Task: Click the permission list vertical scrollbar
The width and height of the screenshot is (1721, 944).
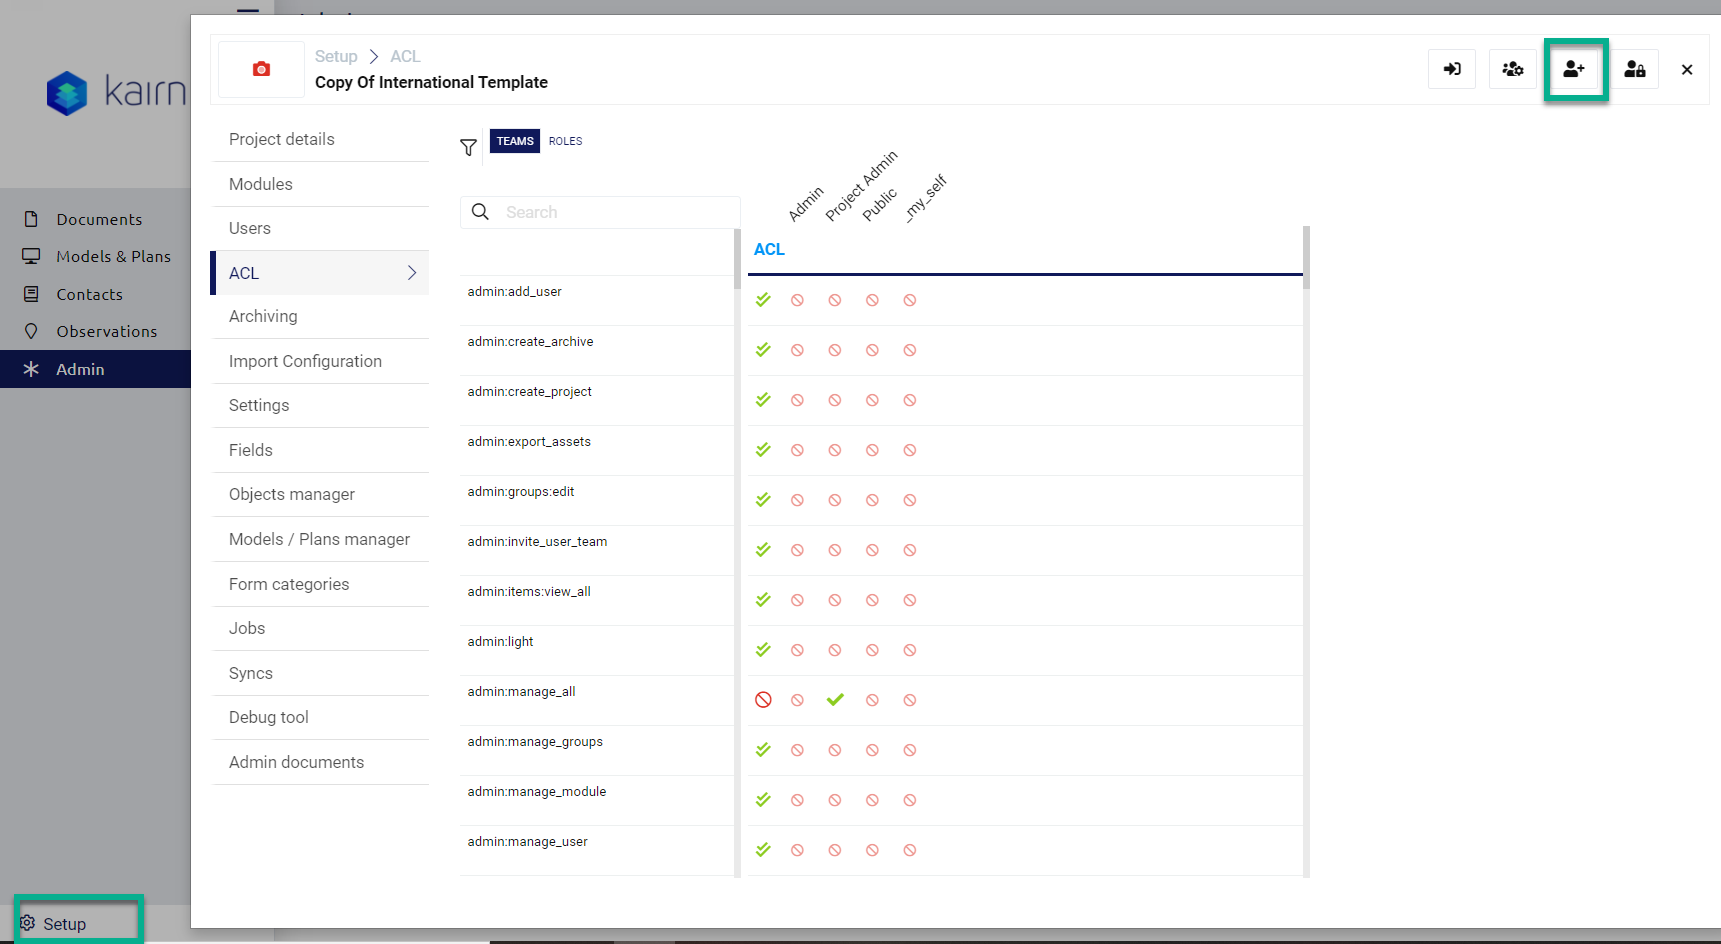Action: [737, 400]
